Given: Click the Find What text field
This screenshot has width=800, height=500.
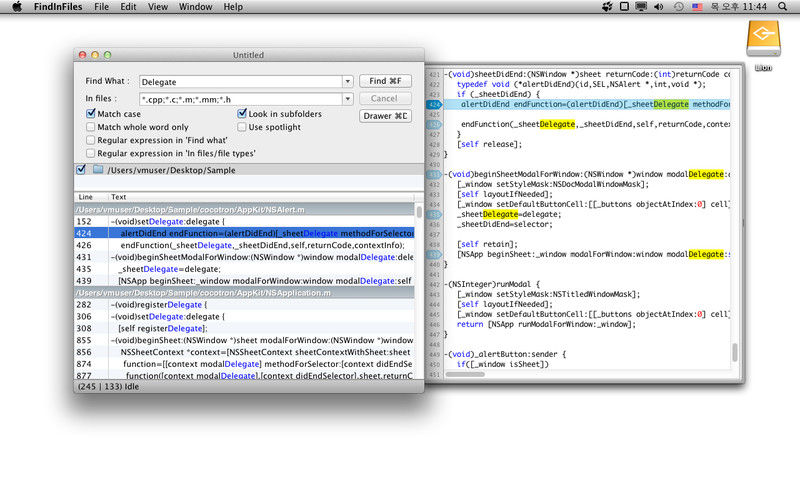Looking at the screenshot, I should 241,82.
